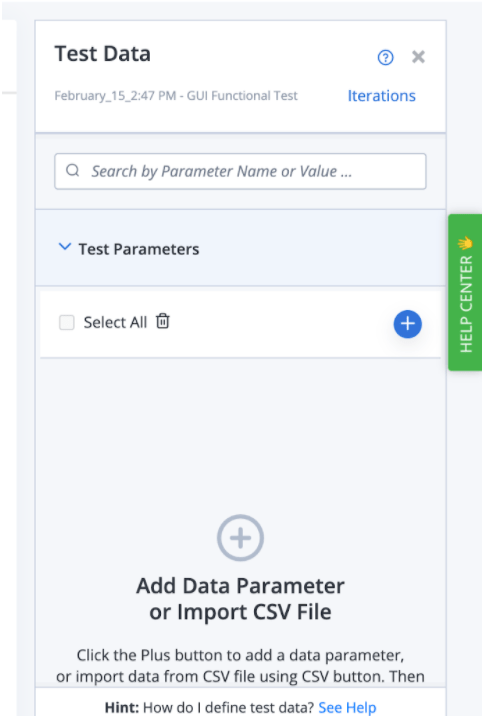Click the search magnifier icon
490x716 pixels.
click(x=73, y=171)
